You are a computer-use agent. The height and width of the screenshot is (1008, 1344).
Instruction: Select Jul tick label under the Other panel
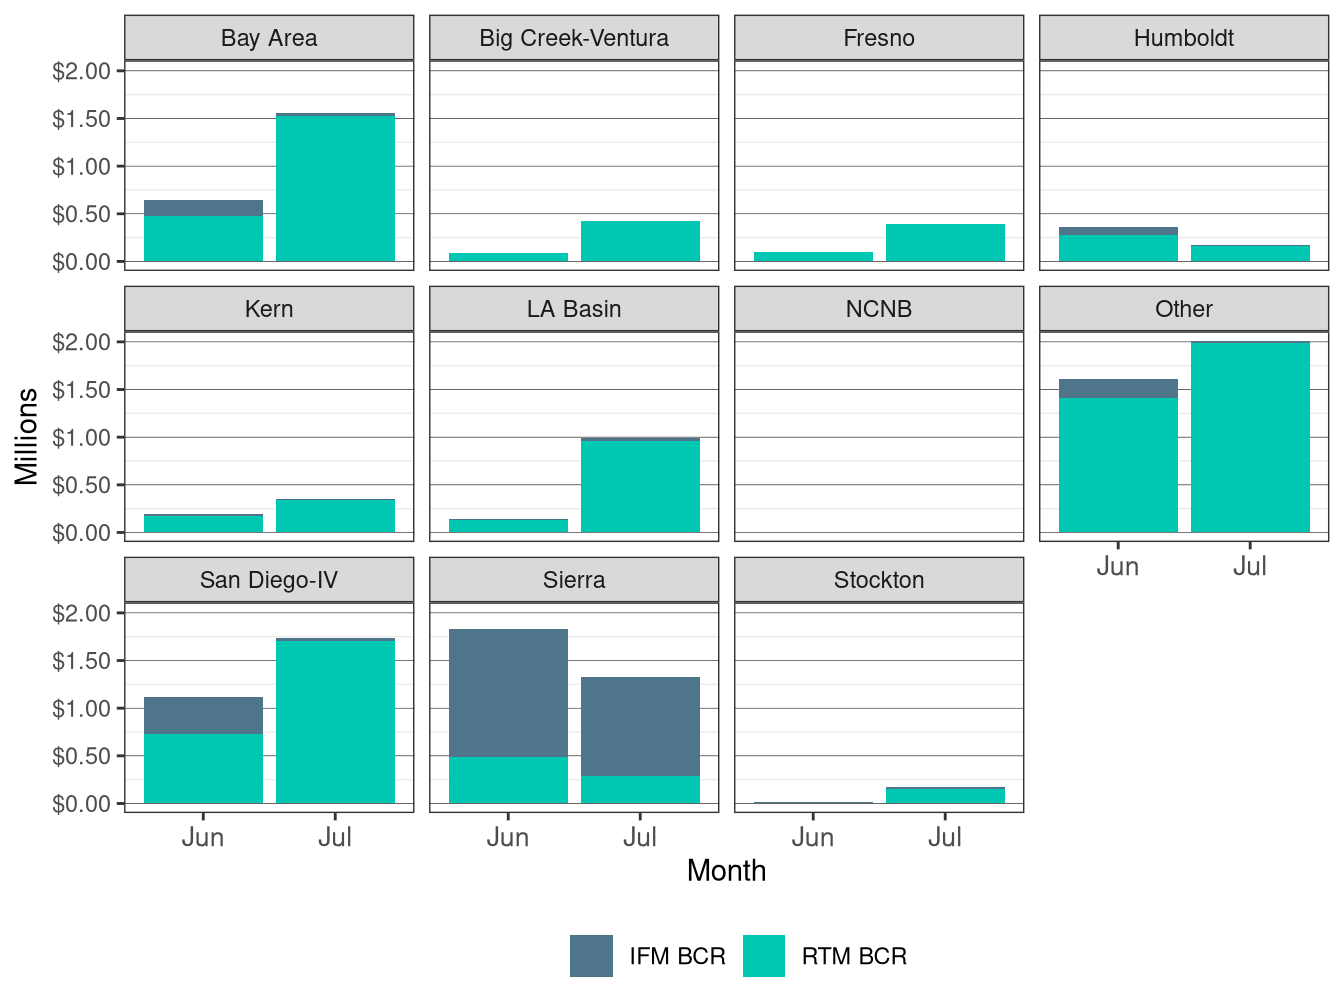[x=1250, y=566]
